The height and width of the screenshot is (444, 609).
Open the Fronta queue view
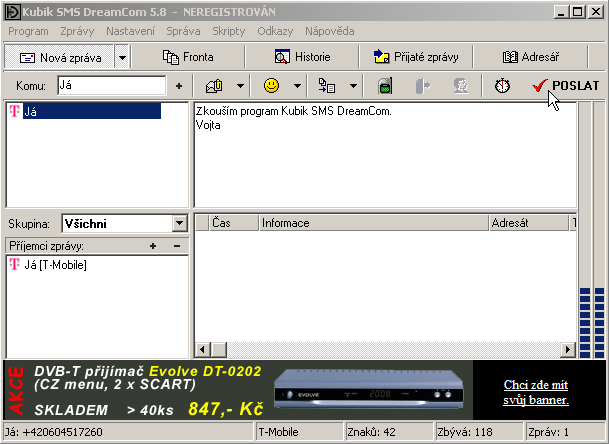(188, 57)
